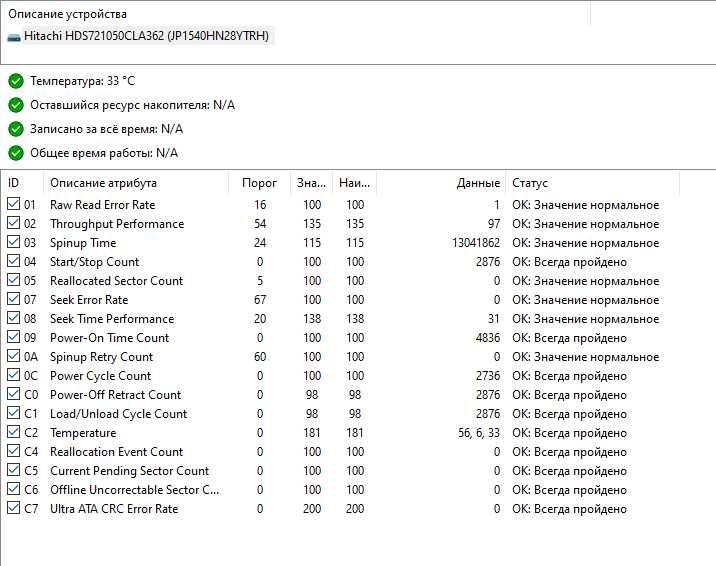
Task: Disable the 04 Start/Stop Count checkbox
Action: 13,261
